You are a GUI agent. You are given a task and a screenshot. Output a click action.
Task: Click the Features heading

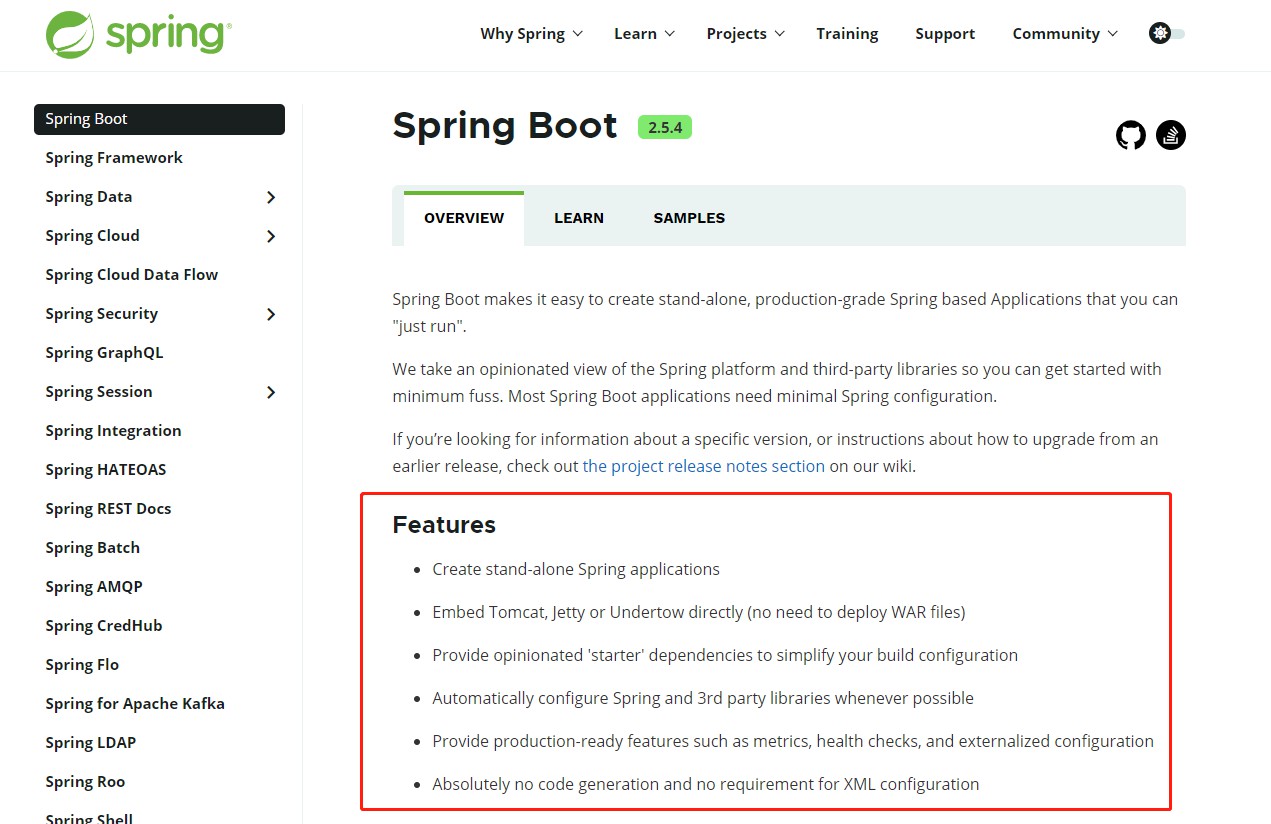(444, 525)
